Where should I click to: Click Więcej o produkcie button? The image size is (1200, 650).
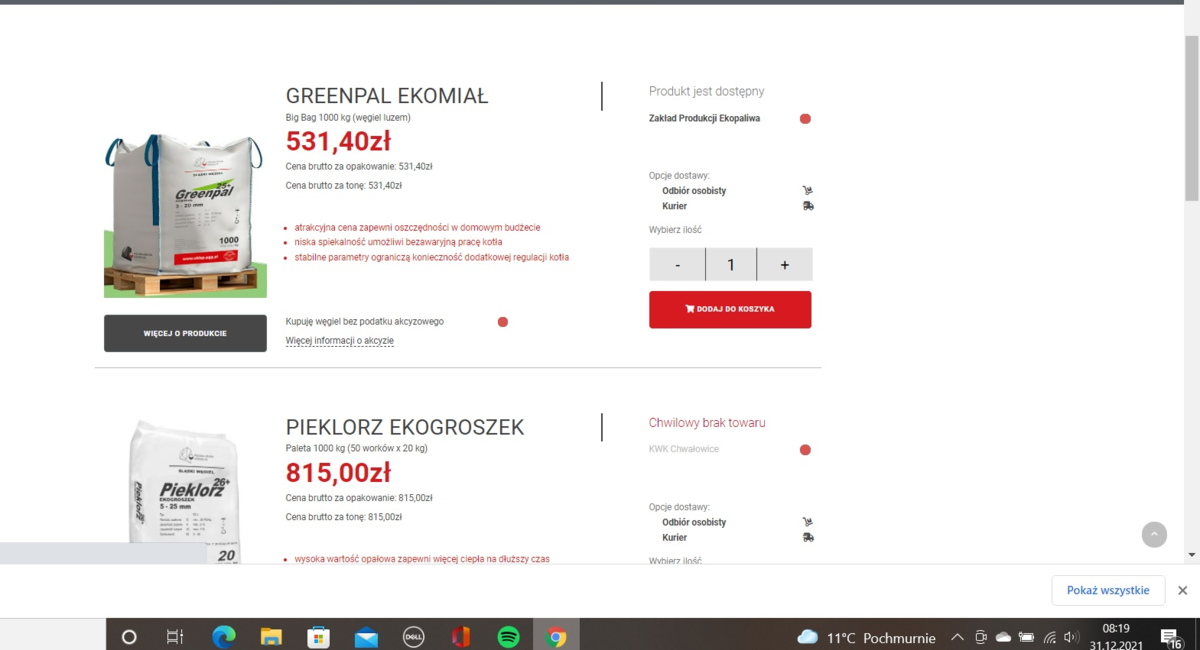tap(185, 333)
